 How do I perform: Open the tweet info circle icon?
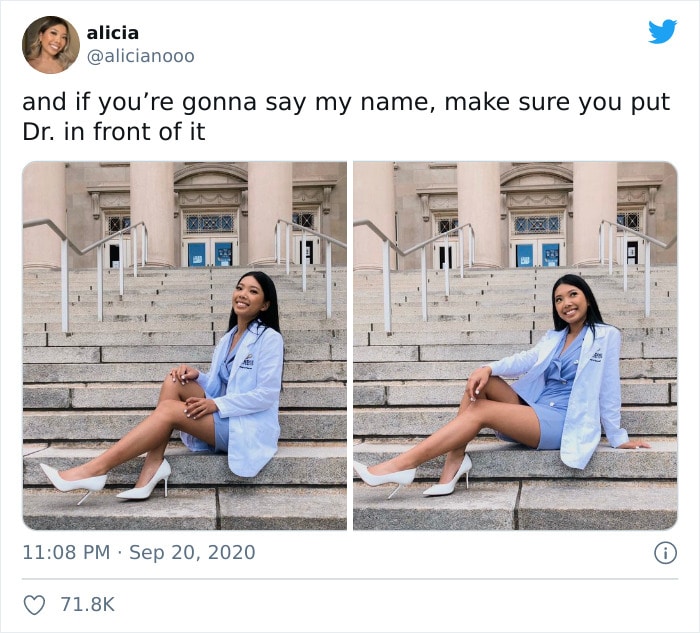pos(665,553)
